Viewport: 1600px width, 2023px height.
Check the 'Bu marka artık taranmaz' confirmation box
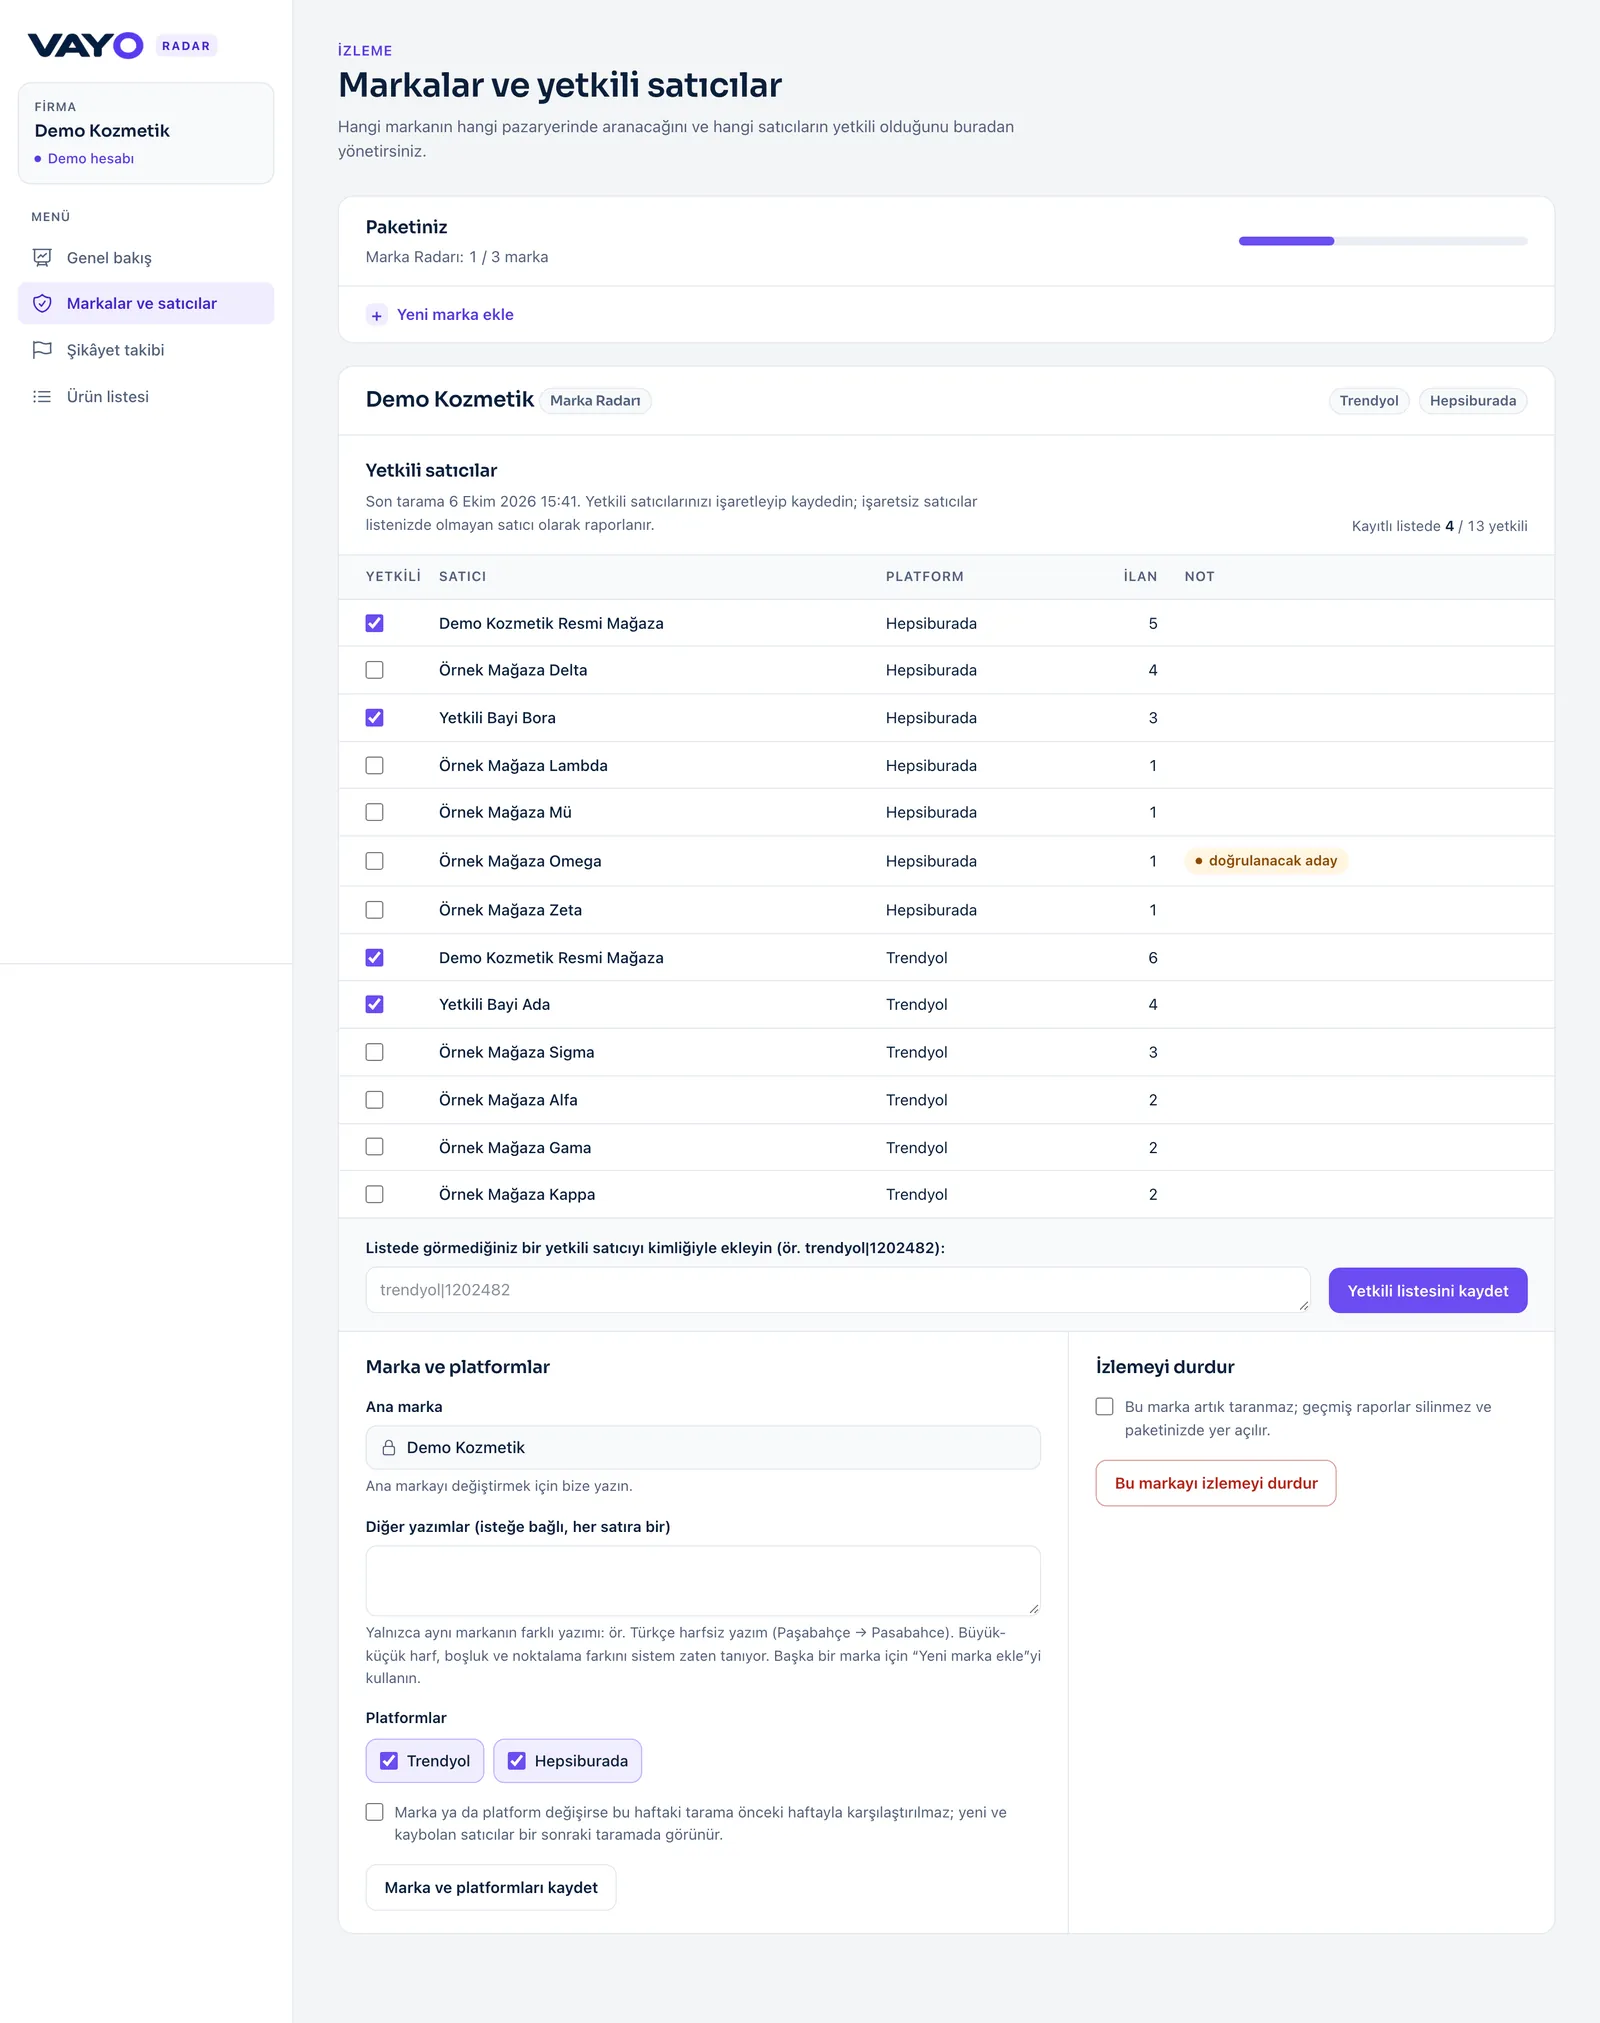(1105, 1407)
